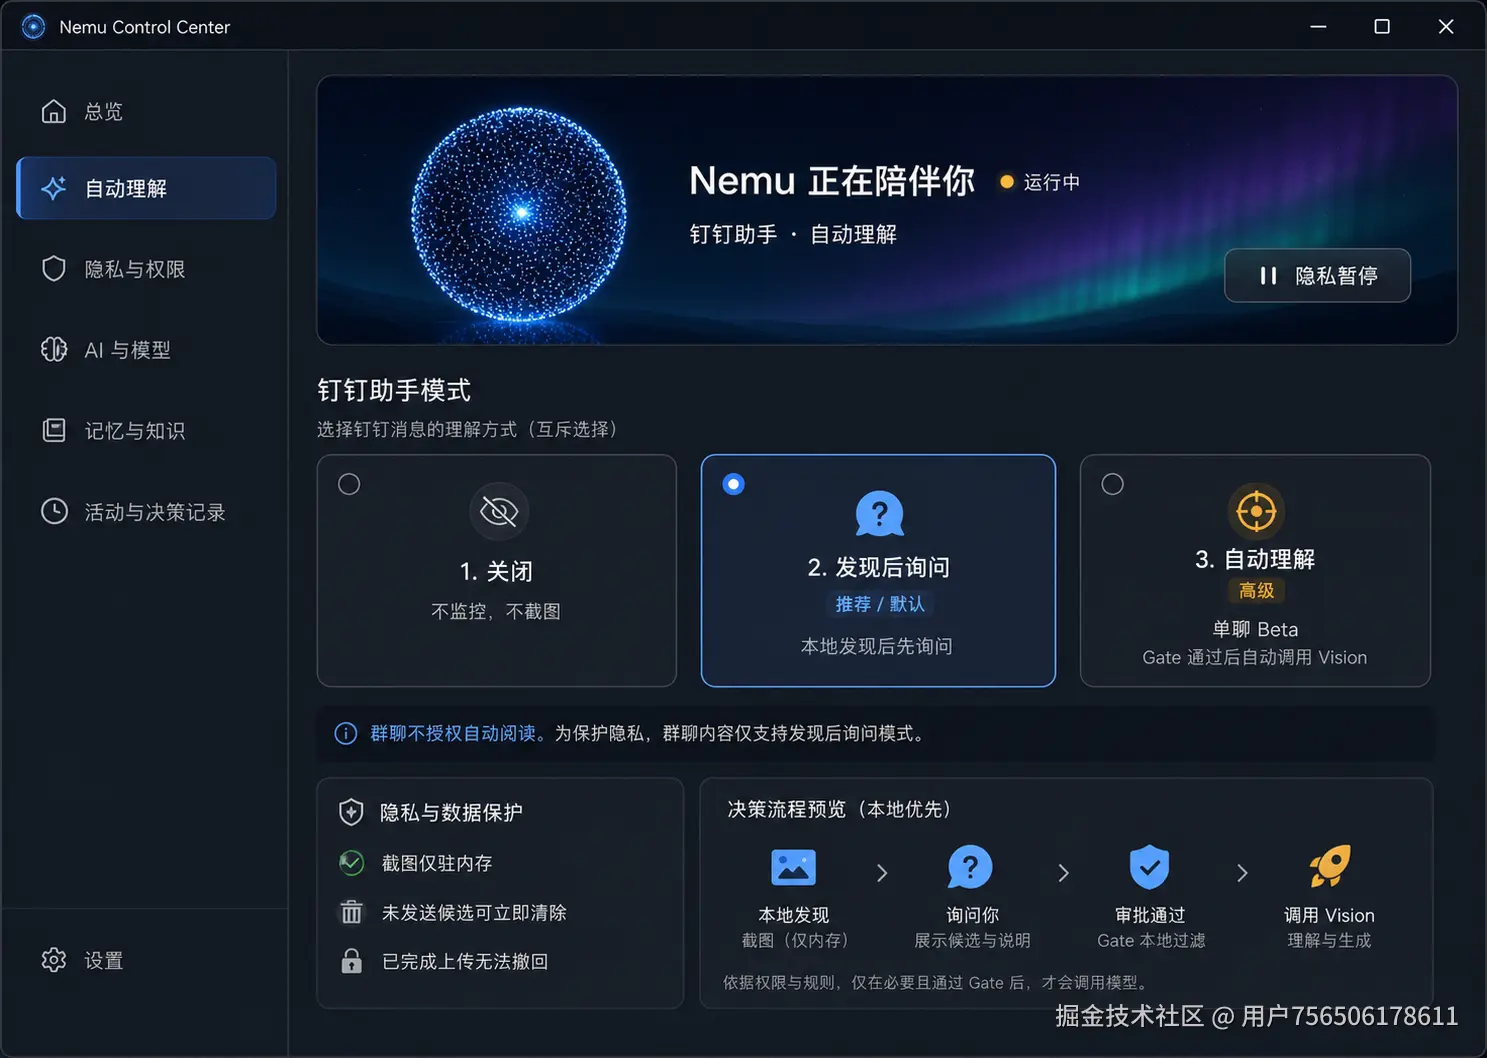
Task: Click the lock icon beside 已完成上传无法撤回
Action: (x=352, y=961)
